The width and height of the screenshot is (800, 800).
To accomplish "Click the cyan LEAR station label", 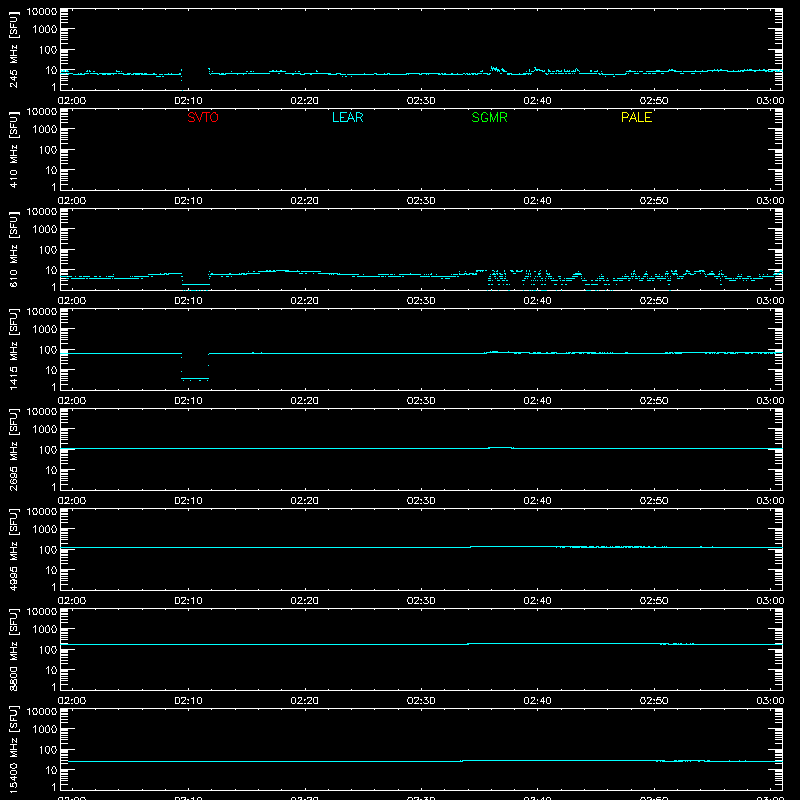I will click(347, 117).
